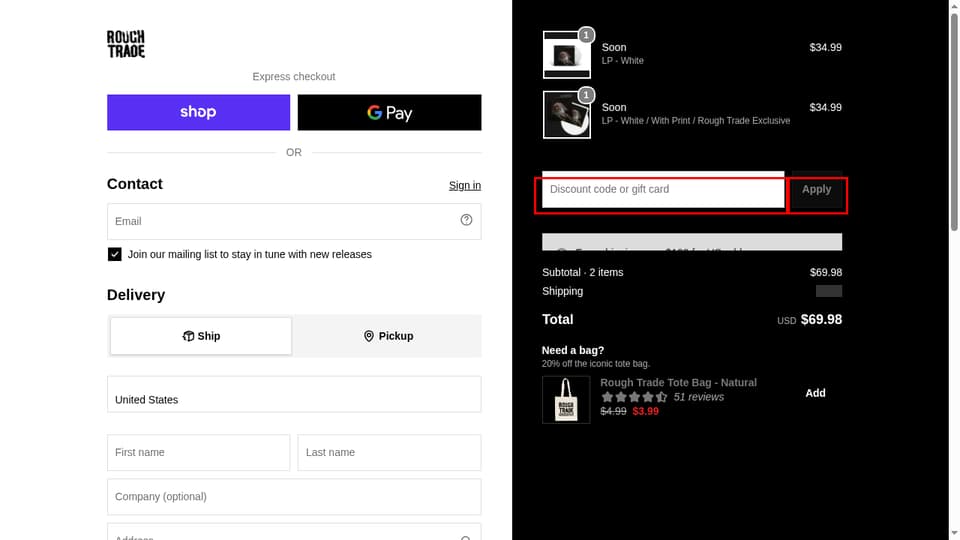
Task: Select the Pickup delivery option
Action: [x=388, y=336]
